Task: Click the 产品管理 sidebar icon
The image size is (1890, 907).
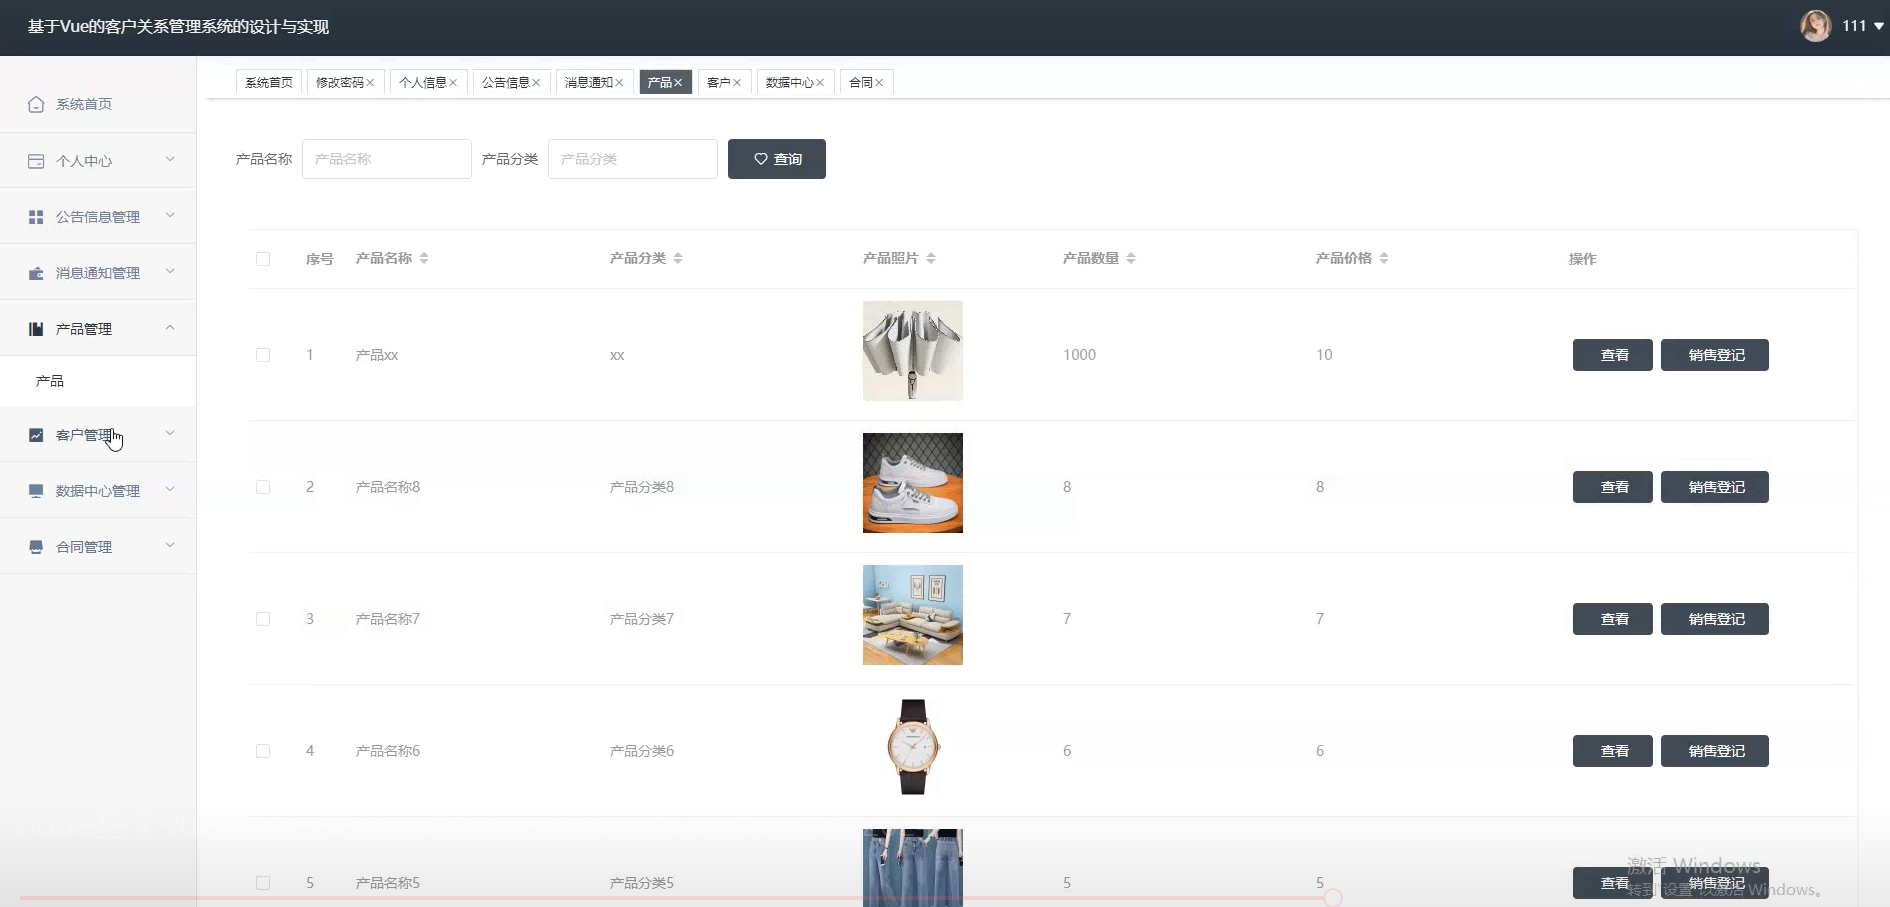Action: coord(36,329)
